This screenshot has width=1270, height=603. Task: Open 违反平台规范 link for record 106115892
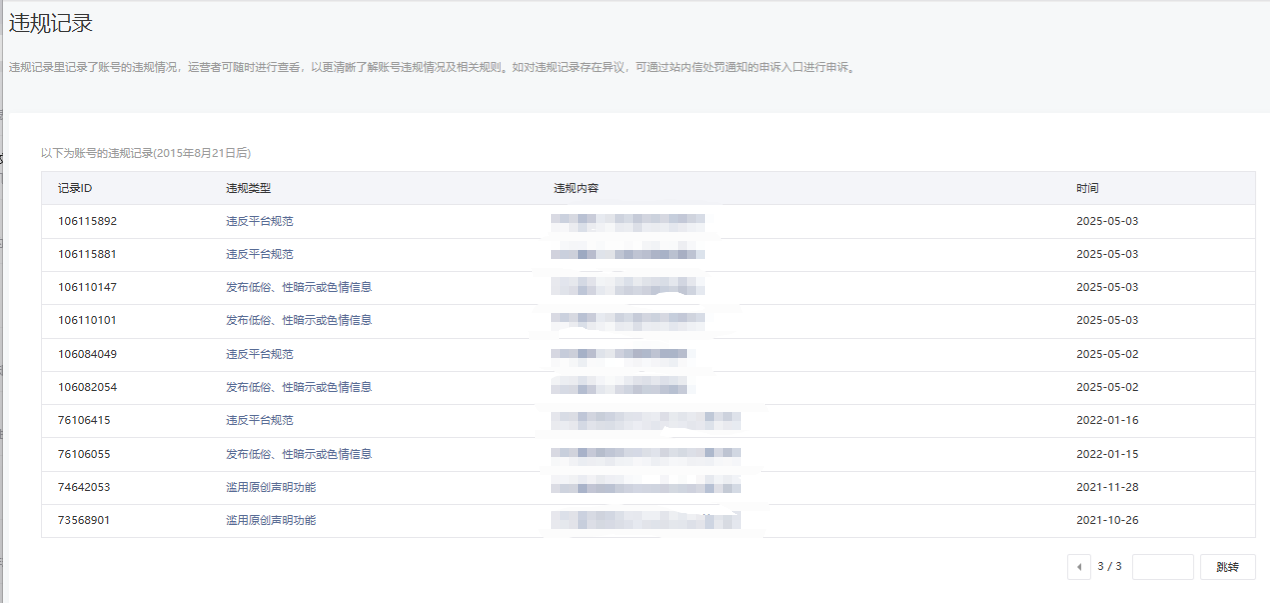click(259, 221)
